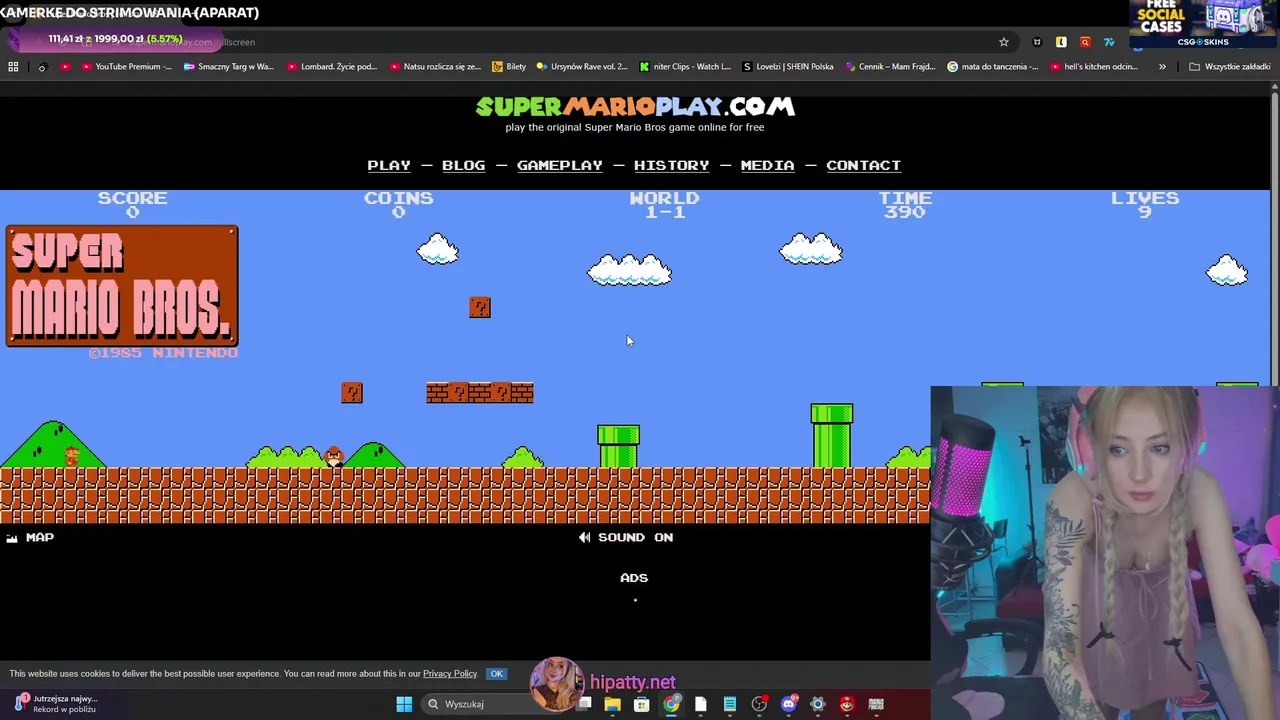Click the 7TV extension icon
Screen dimensions: 1280x720
tap(1109, 42)
